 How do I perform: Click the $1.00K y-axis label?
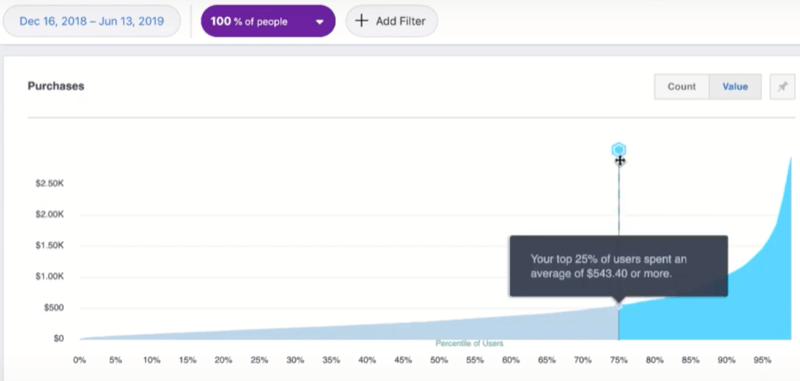click(x=49, y=277)
